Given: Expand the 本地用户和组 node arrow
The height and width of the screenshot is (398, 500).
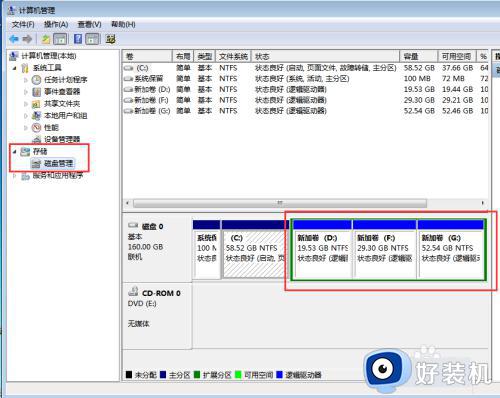Looking at the screenshot, I should (26, 116).
